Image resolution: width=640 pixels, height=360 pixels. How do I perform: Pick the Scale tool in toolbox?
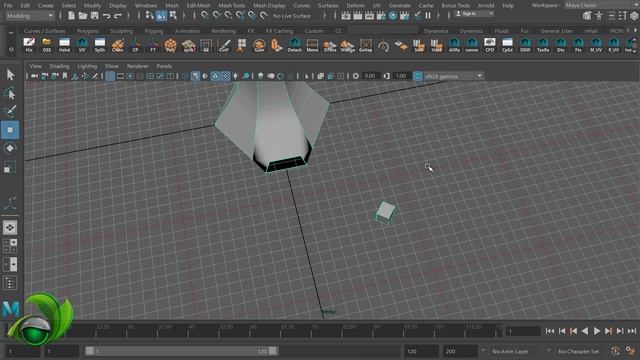(x=10, y=167)
